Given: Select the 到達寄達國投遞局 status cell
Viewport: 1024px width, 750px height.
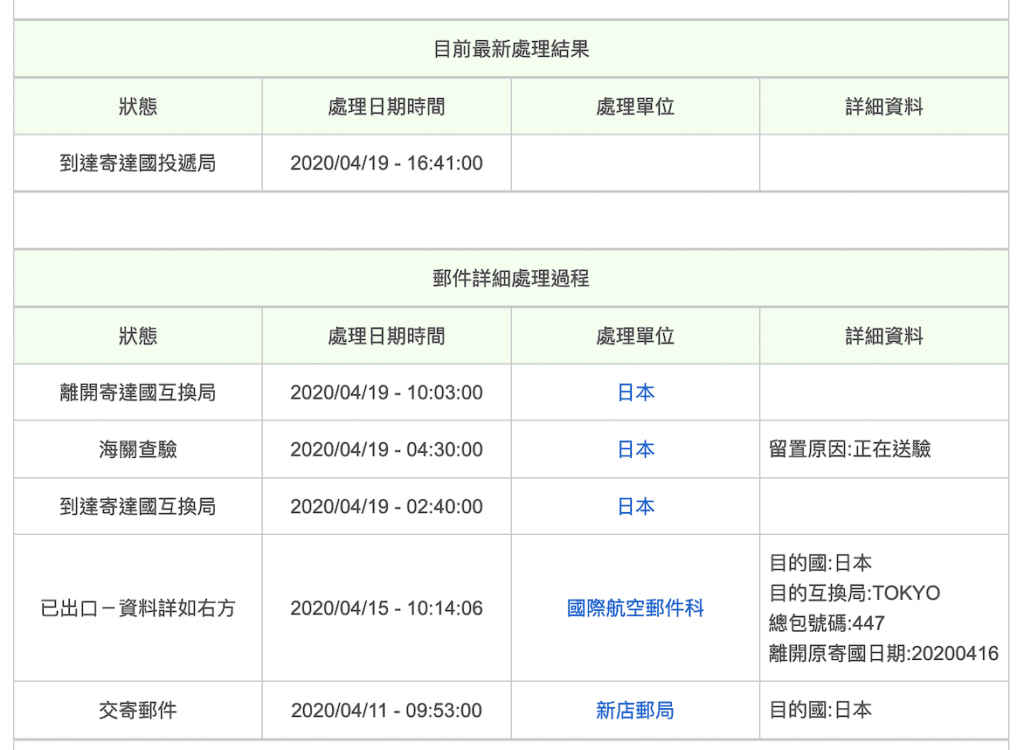Looking at the screenshot, I should point(136,163).
